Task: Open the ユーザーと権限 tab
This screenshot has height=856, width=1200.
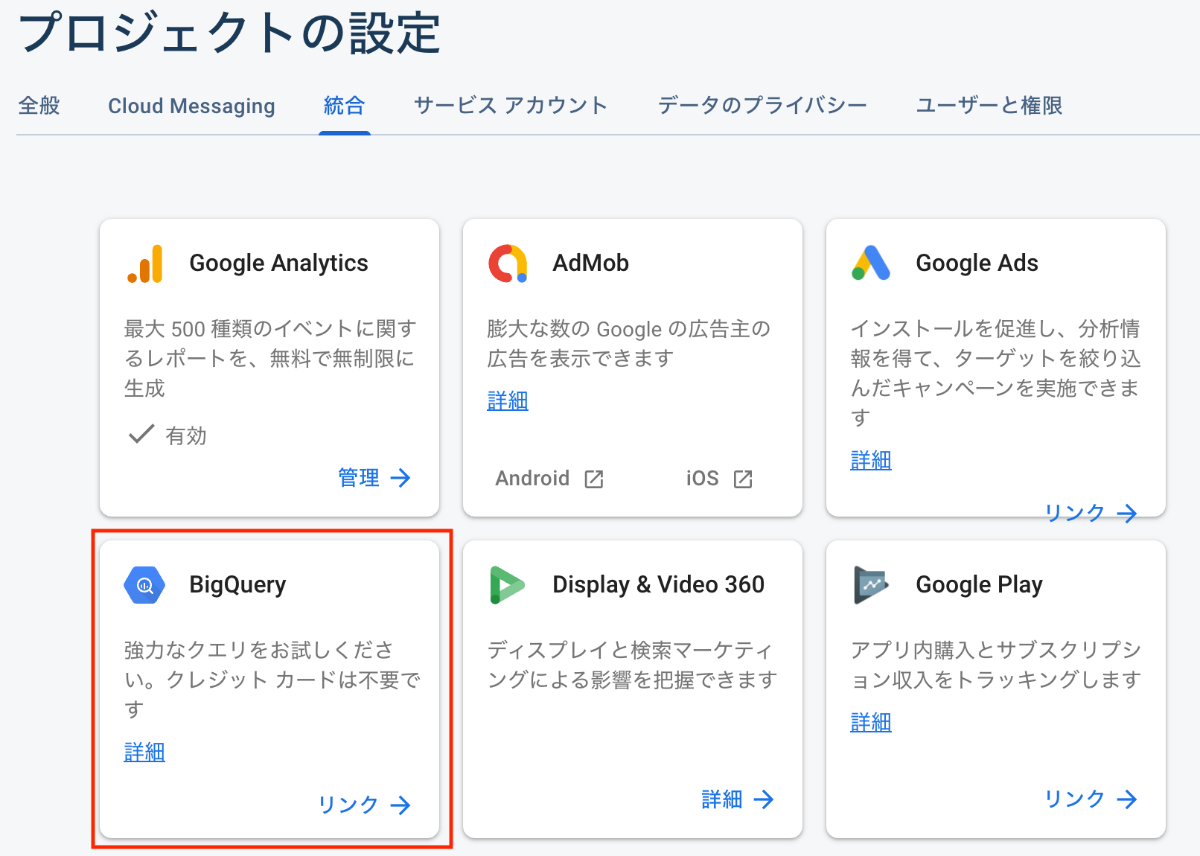Action: (x=989, y=106)
